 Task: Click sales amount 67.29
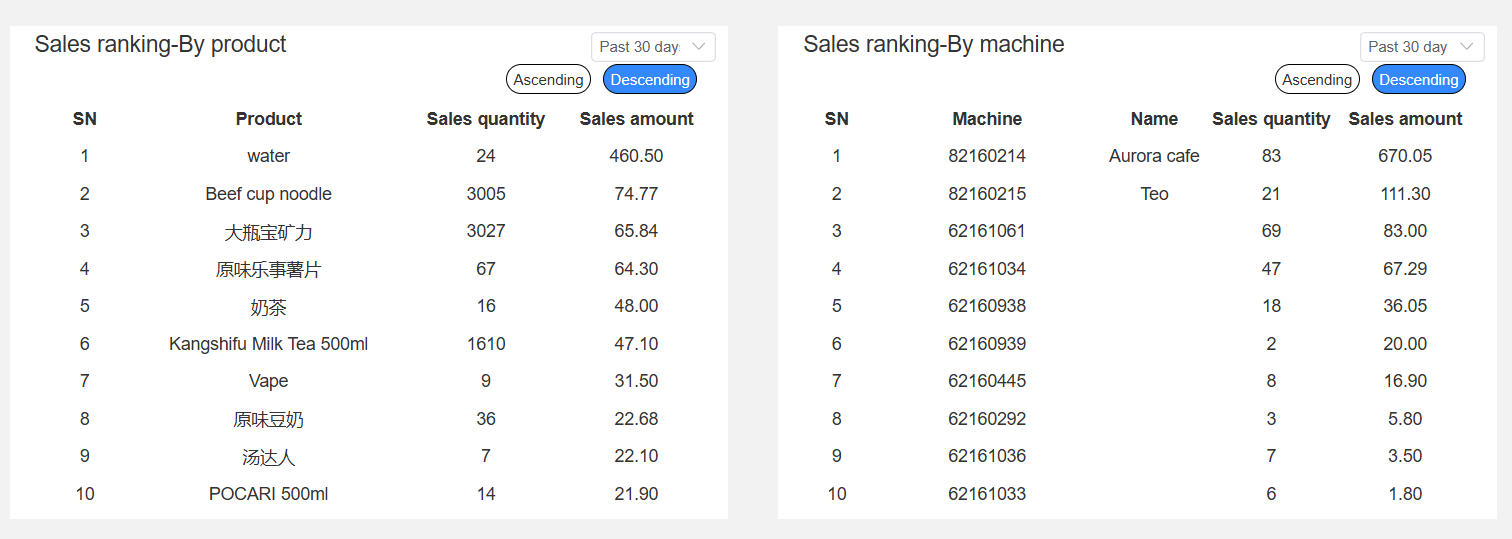1405,269
